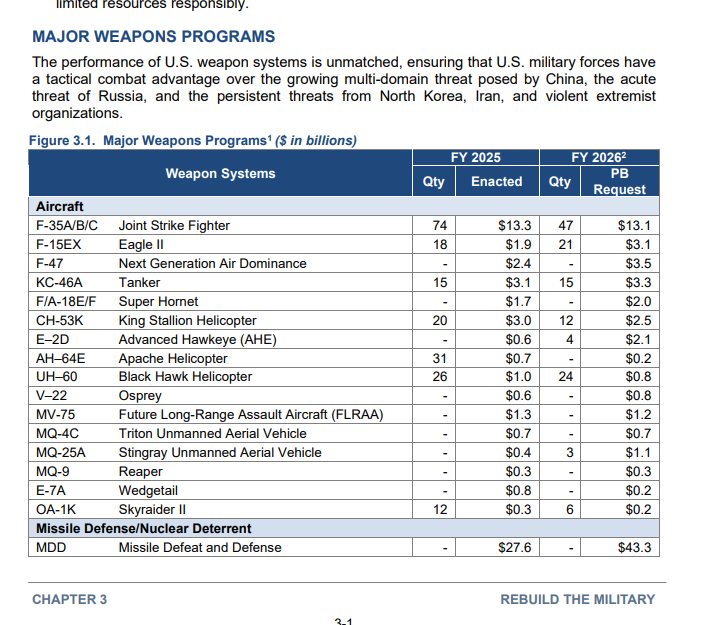
Task: Select the KC-46A designation cell
Action: click(59, 282)
